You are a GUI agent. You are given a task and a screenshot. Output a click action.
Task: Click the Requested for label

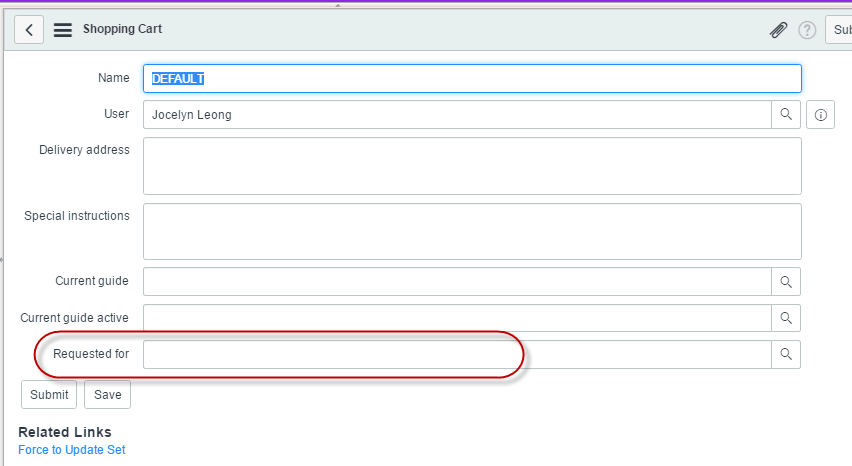(91, 354)
